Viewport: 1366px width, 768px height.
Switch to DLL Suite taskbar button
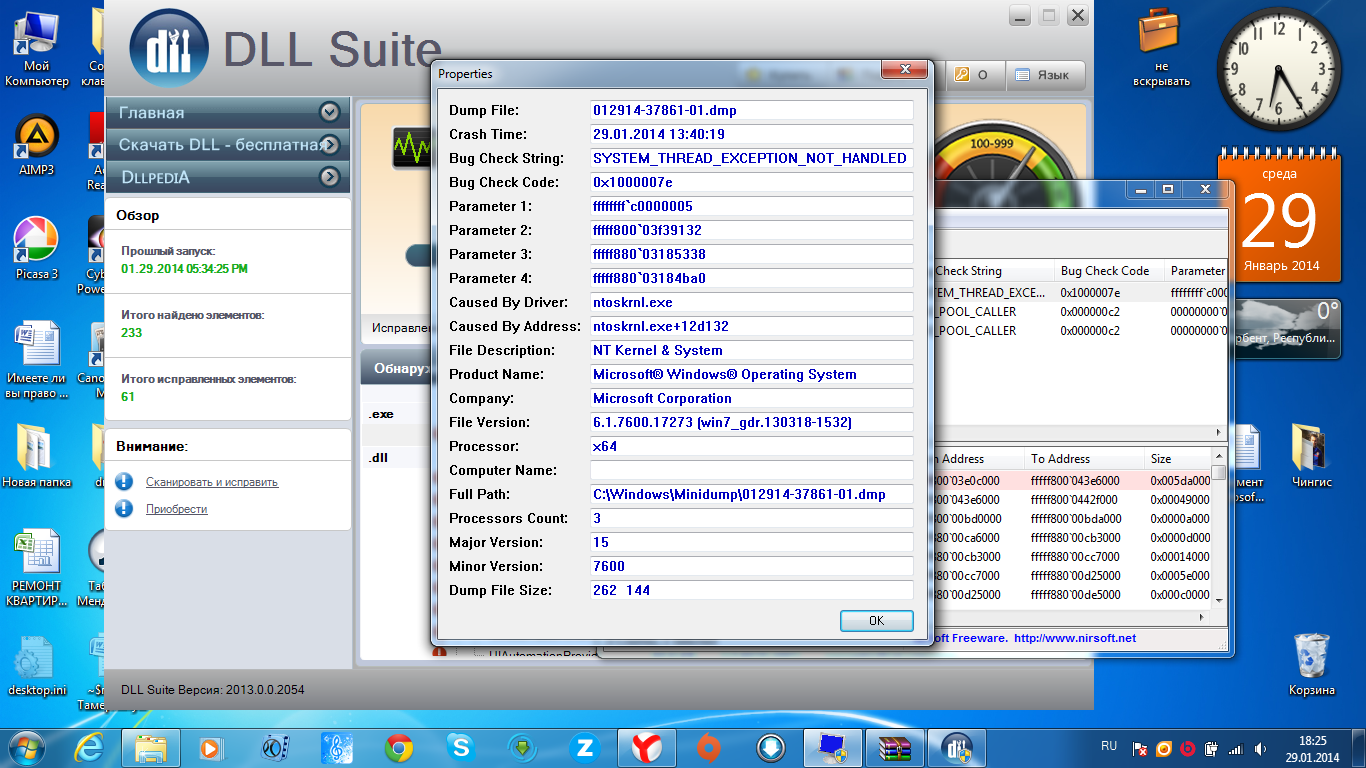957,747
